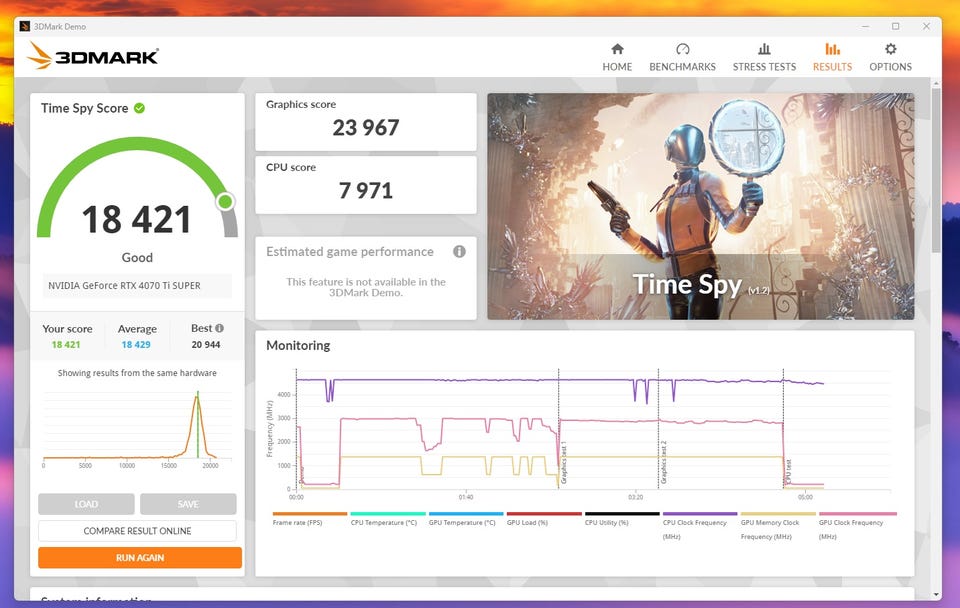The image size is (960, 608).
Task: Click the NVIDIA GeForce RTX 4070 Ti SUPER label
Action: coord(124,285)
